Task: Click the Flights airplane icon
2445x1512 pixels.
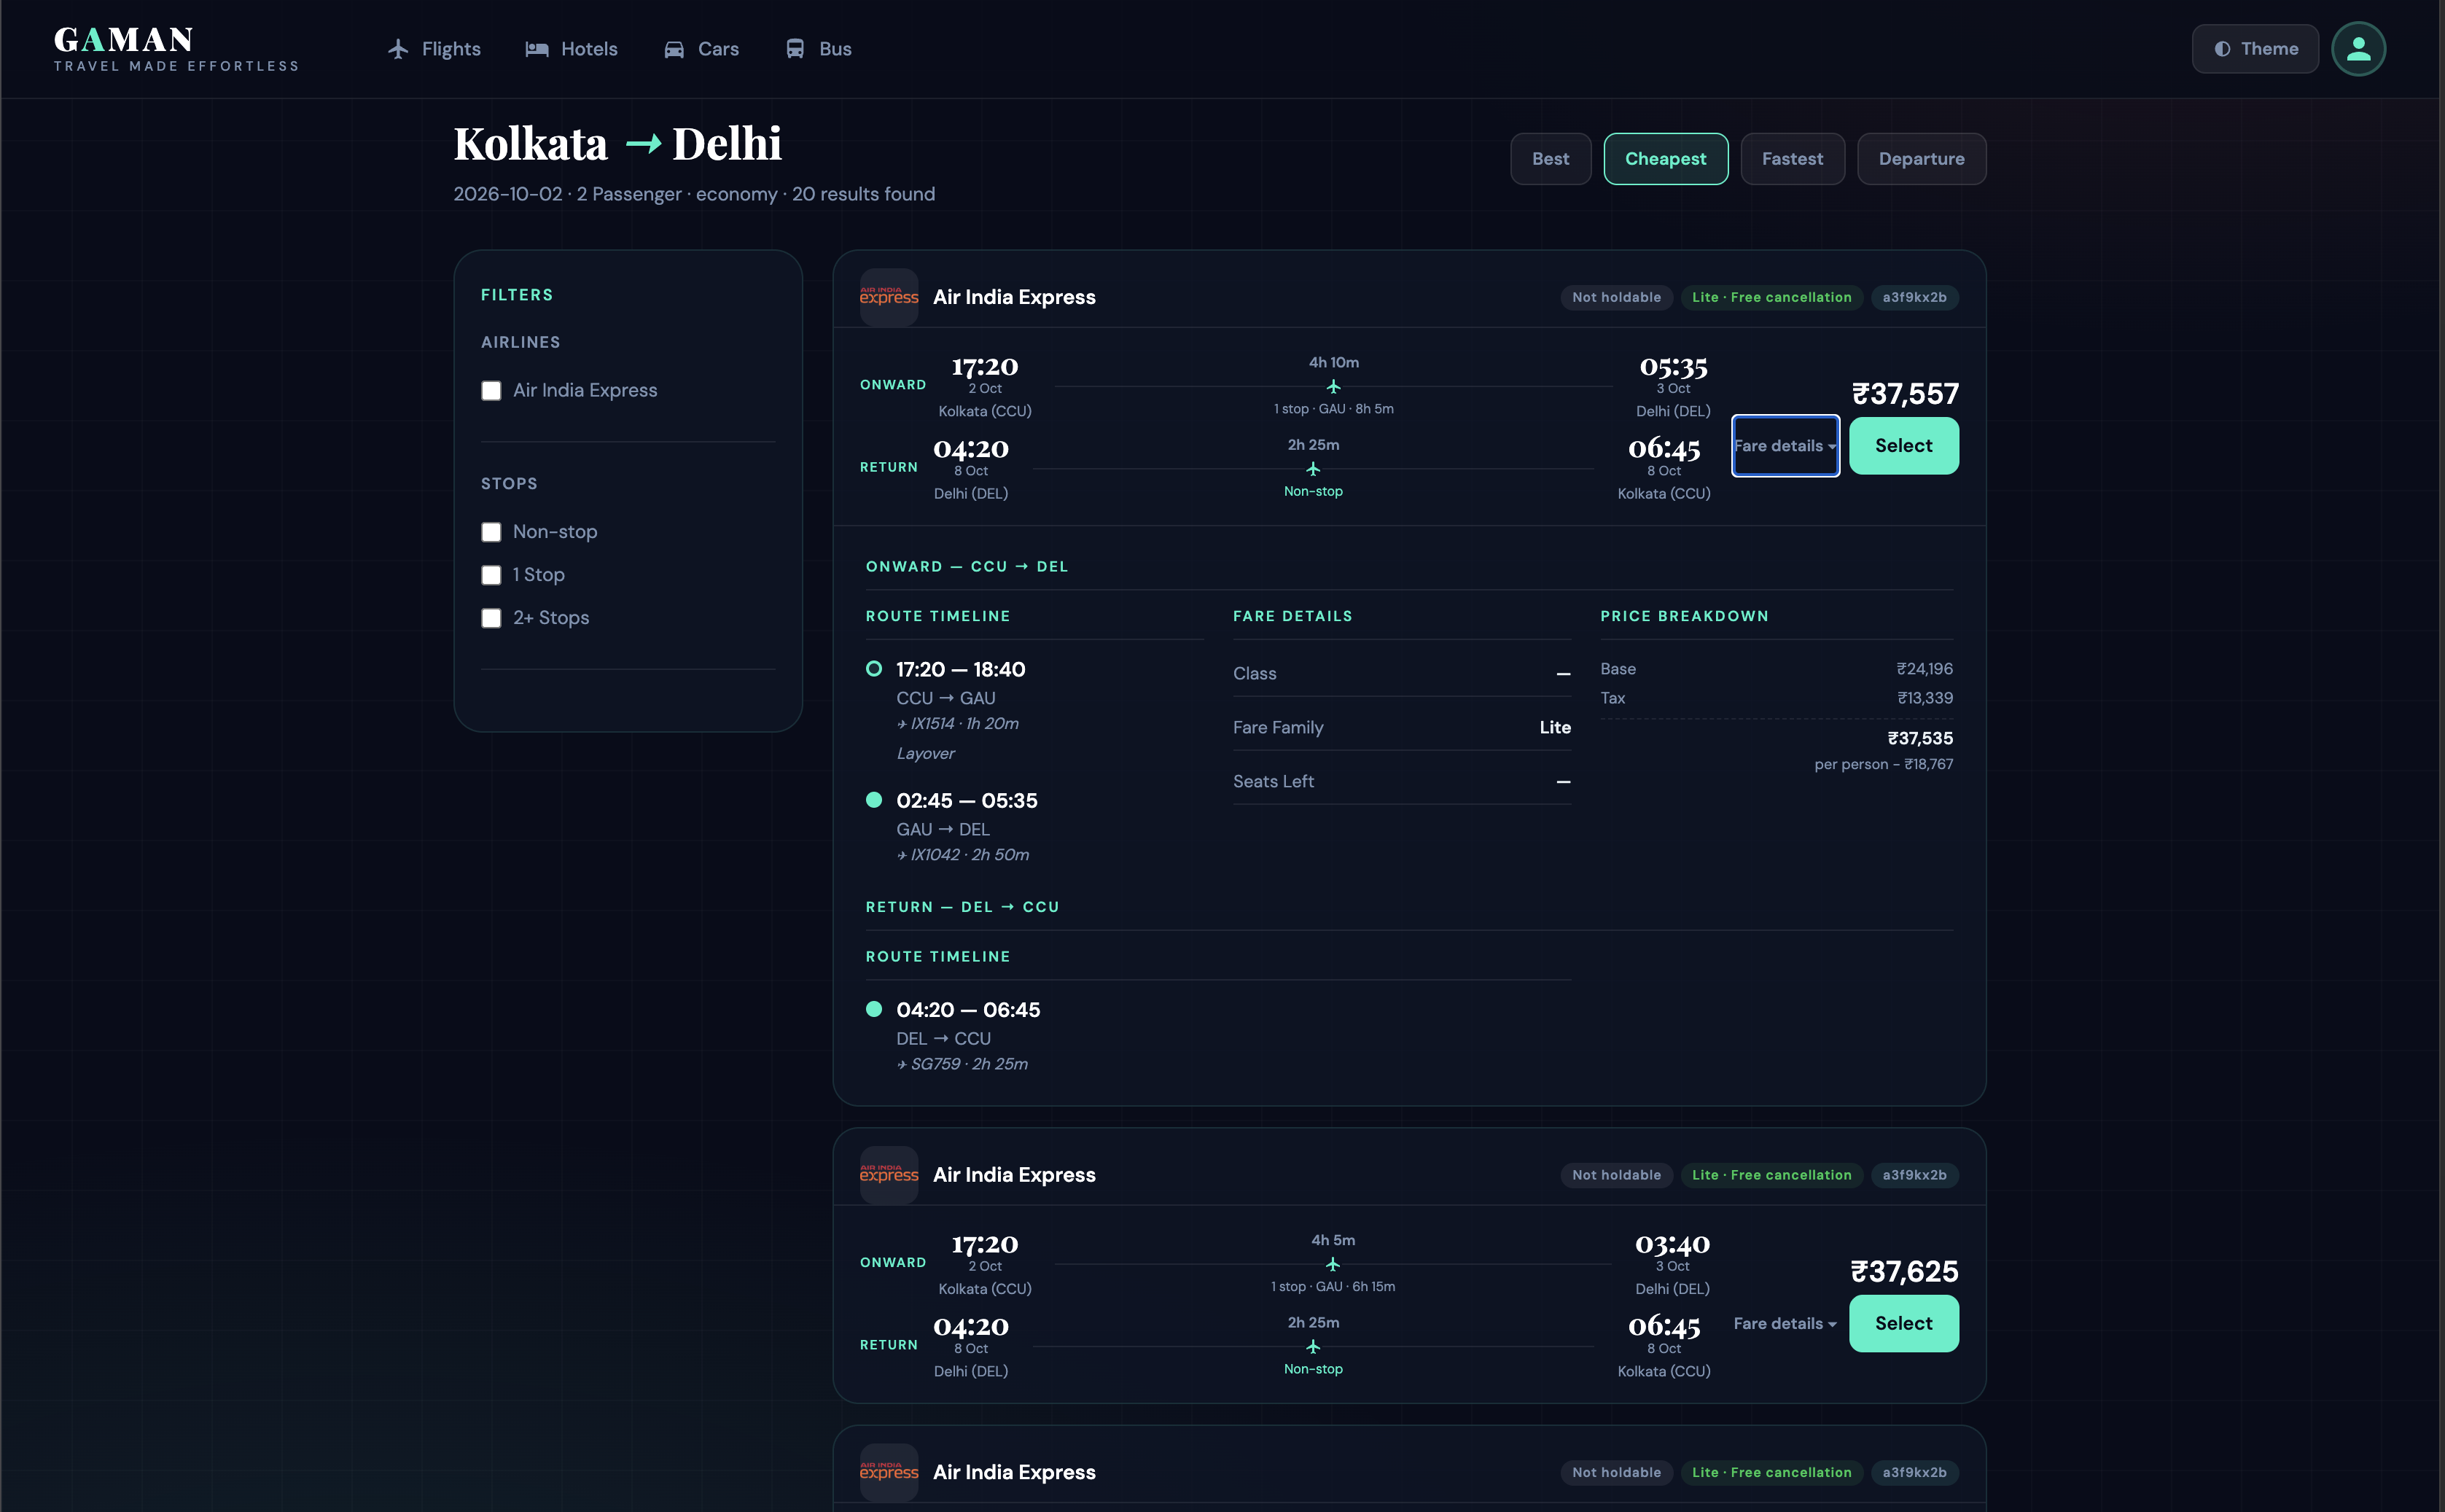Action: coord(398,49)
